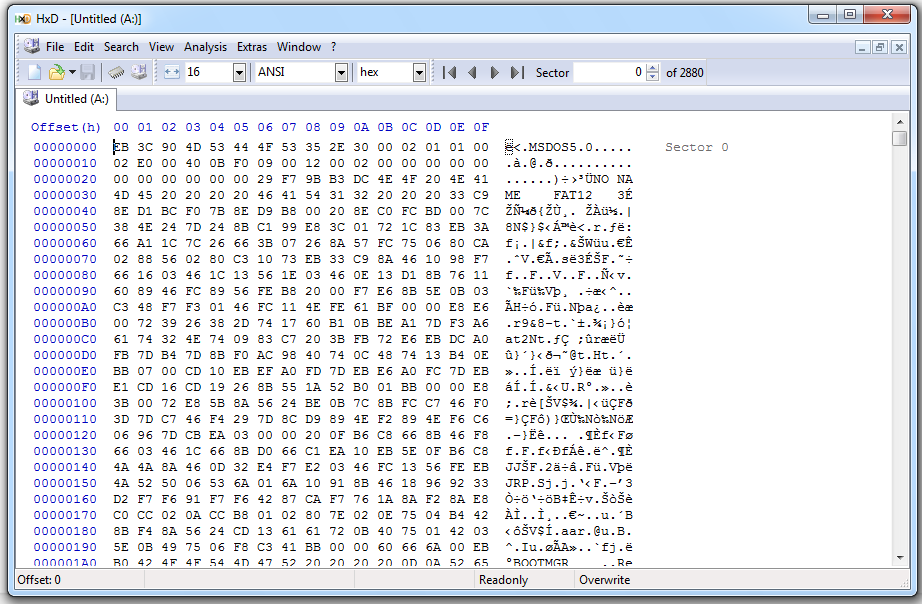Image resolution: width=922 pixels, height=604 pixels.
Task: Click offset label 00000000
Action: pos(65,147)
